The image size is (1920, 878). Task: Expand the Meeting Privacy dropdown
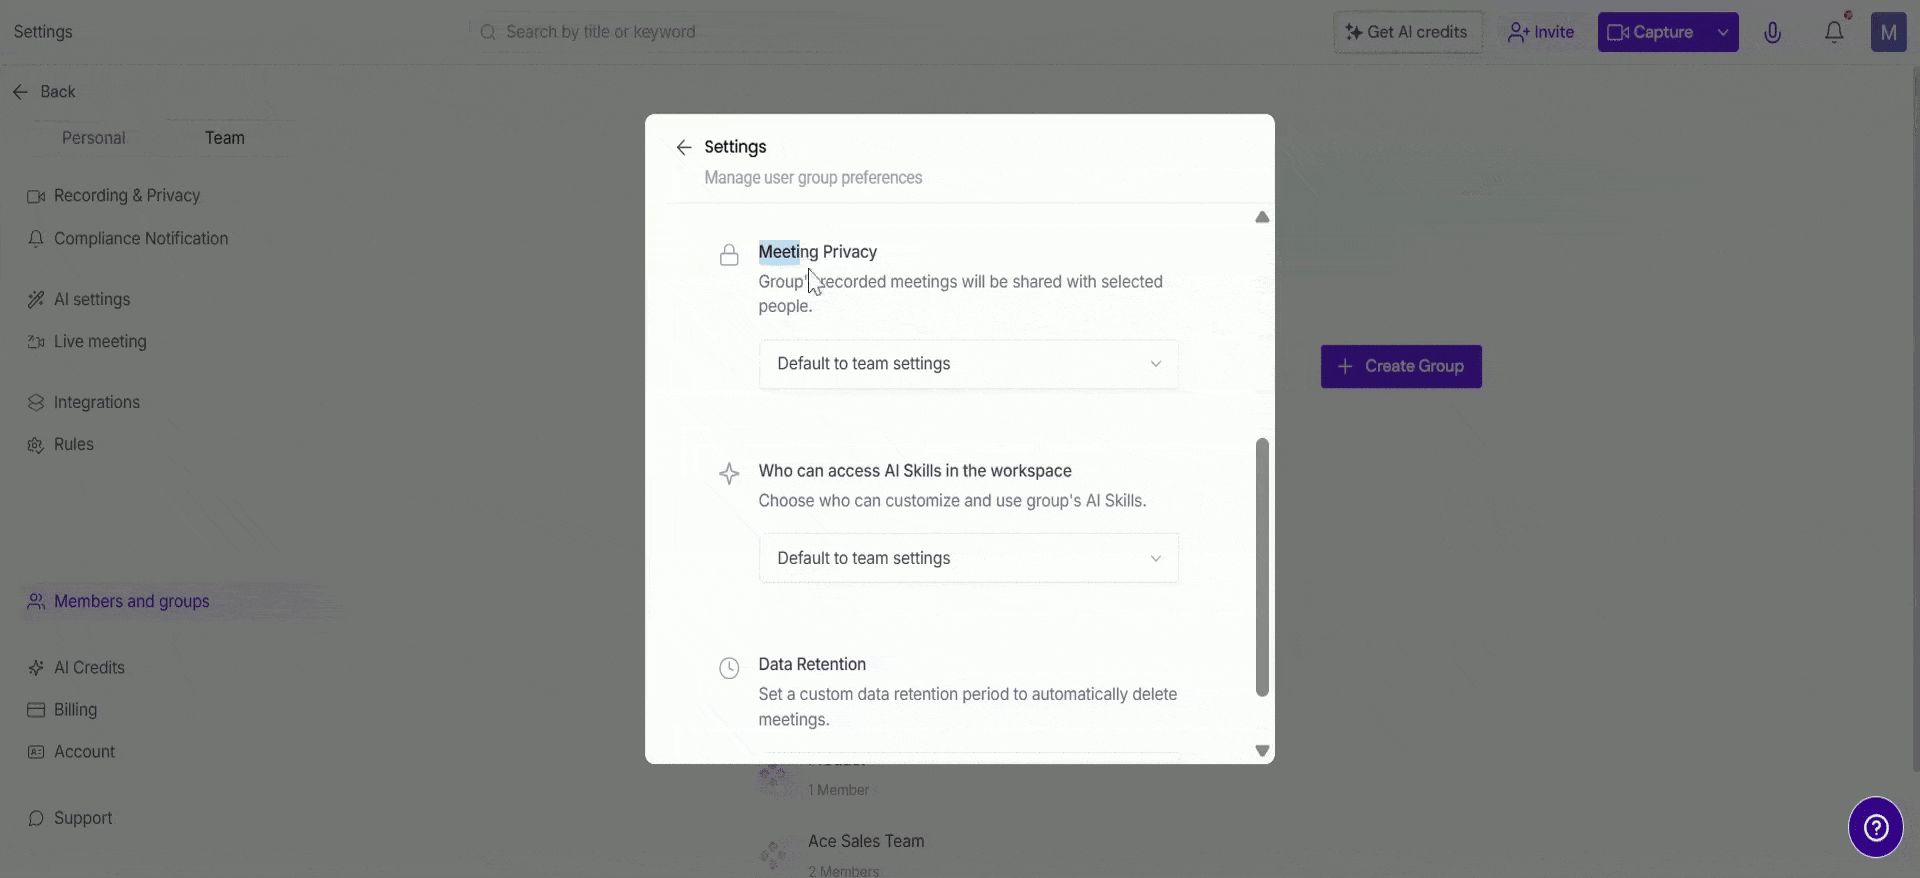[968, 364]
